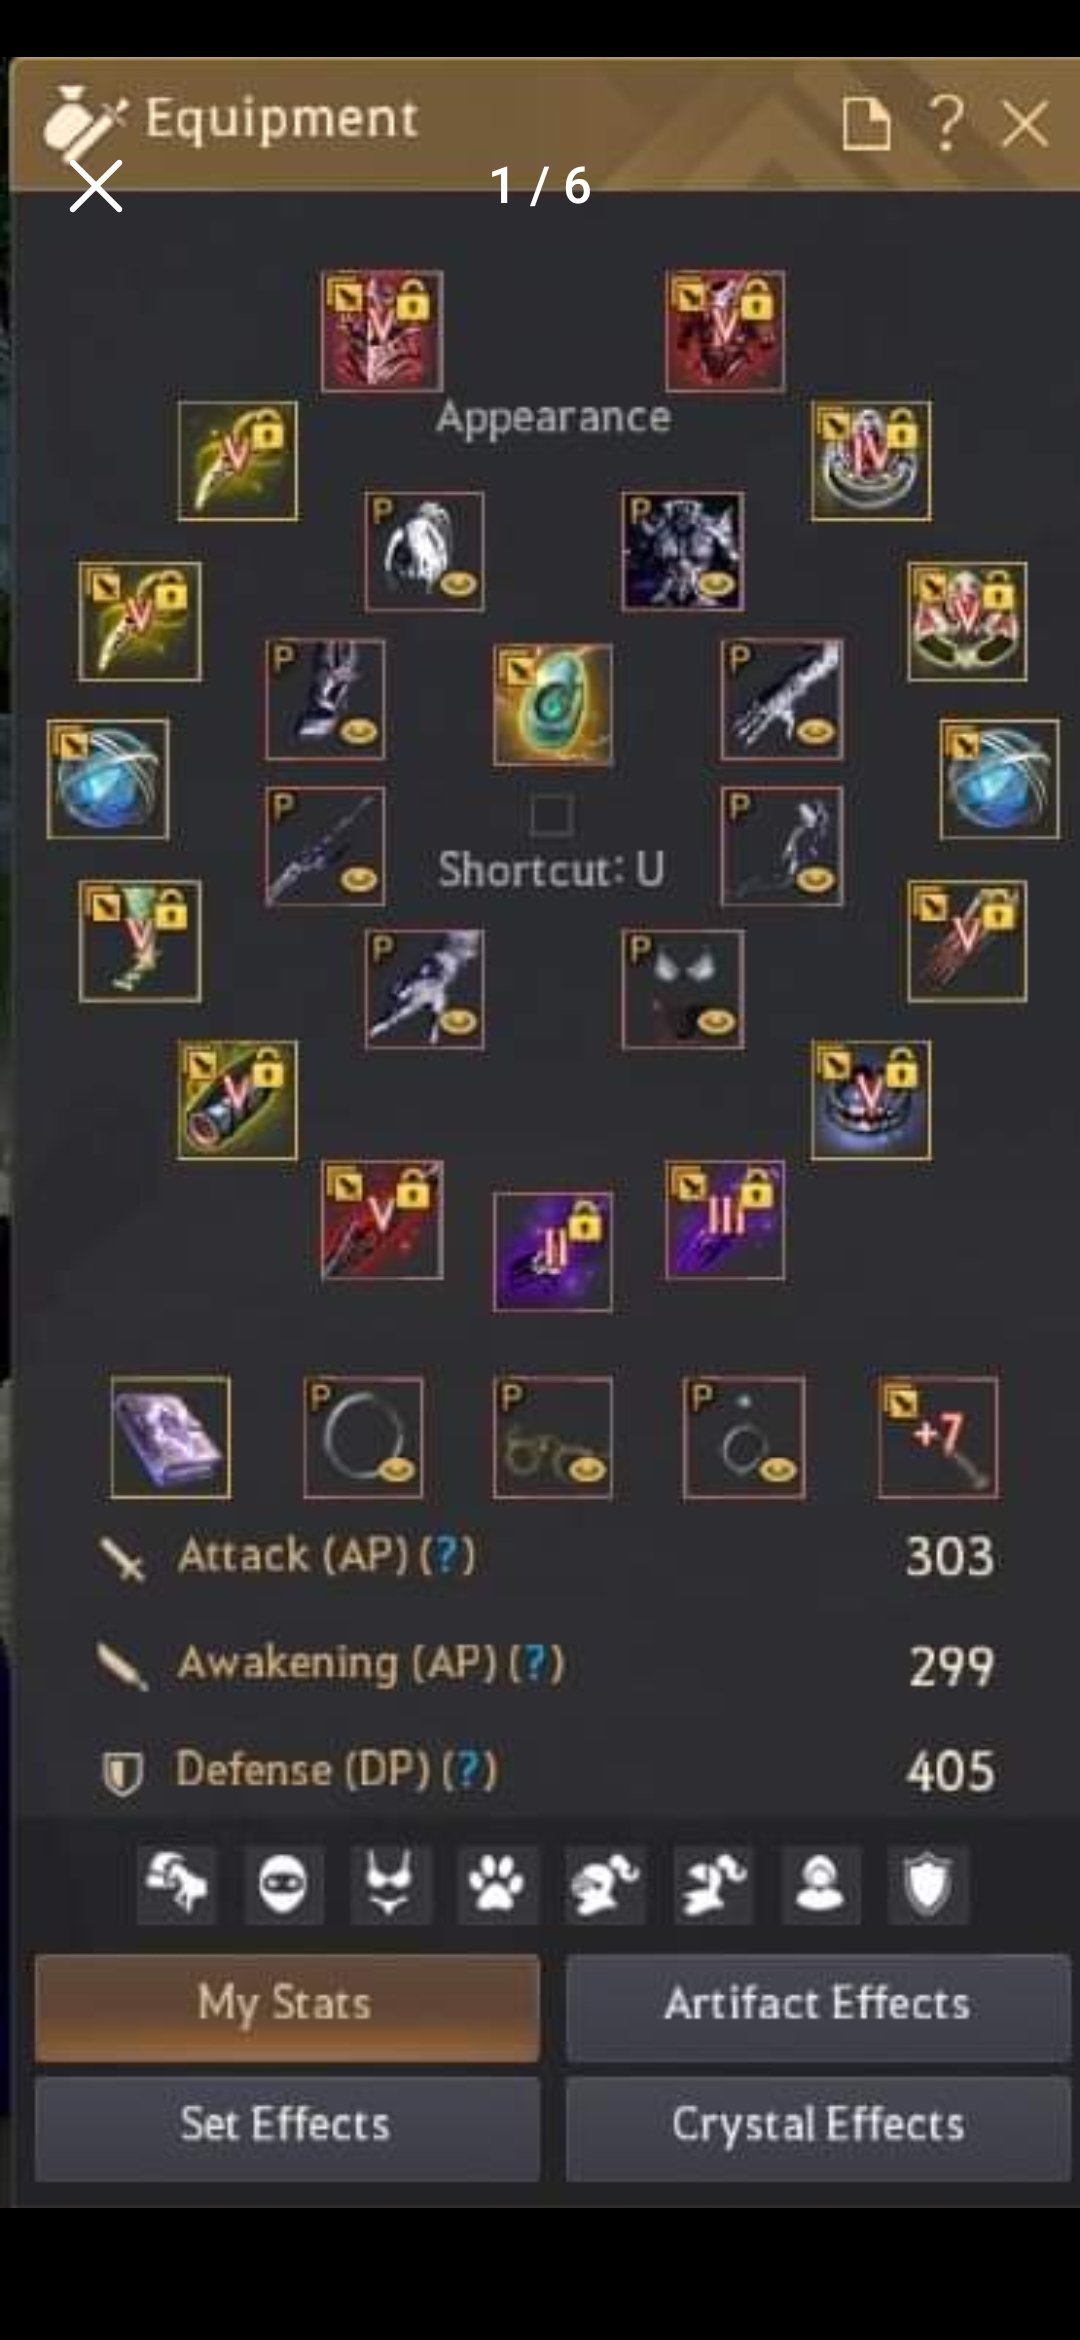Image resolution: width=1080 pixels, height=2340 pixels.
Task: Click the purple book item slot
Action: (171, 1437)
